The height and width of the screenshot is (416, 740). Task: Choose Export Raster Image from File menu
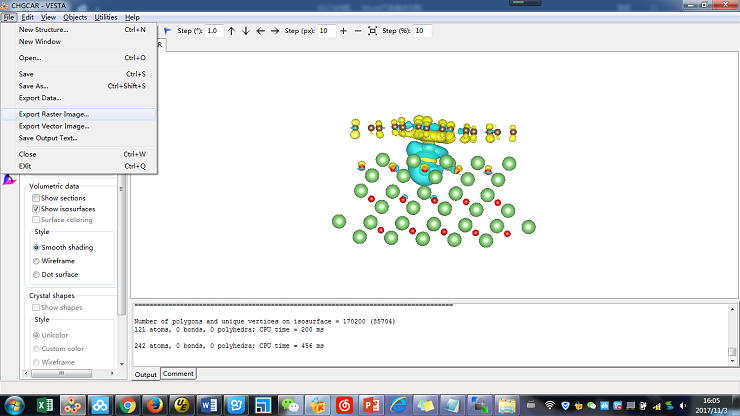click(x=54, y=114)
